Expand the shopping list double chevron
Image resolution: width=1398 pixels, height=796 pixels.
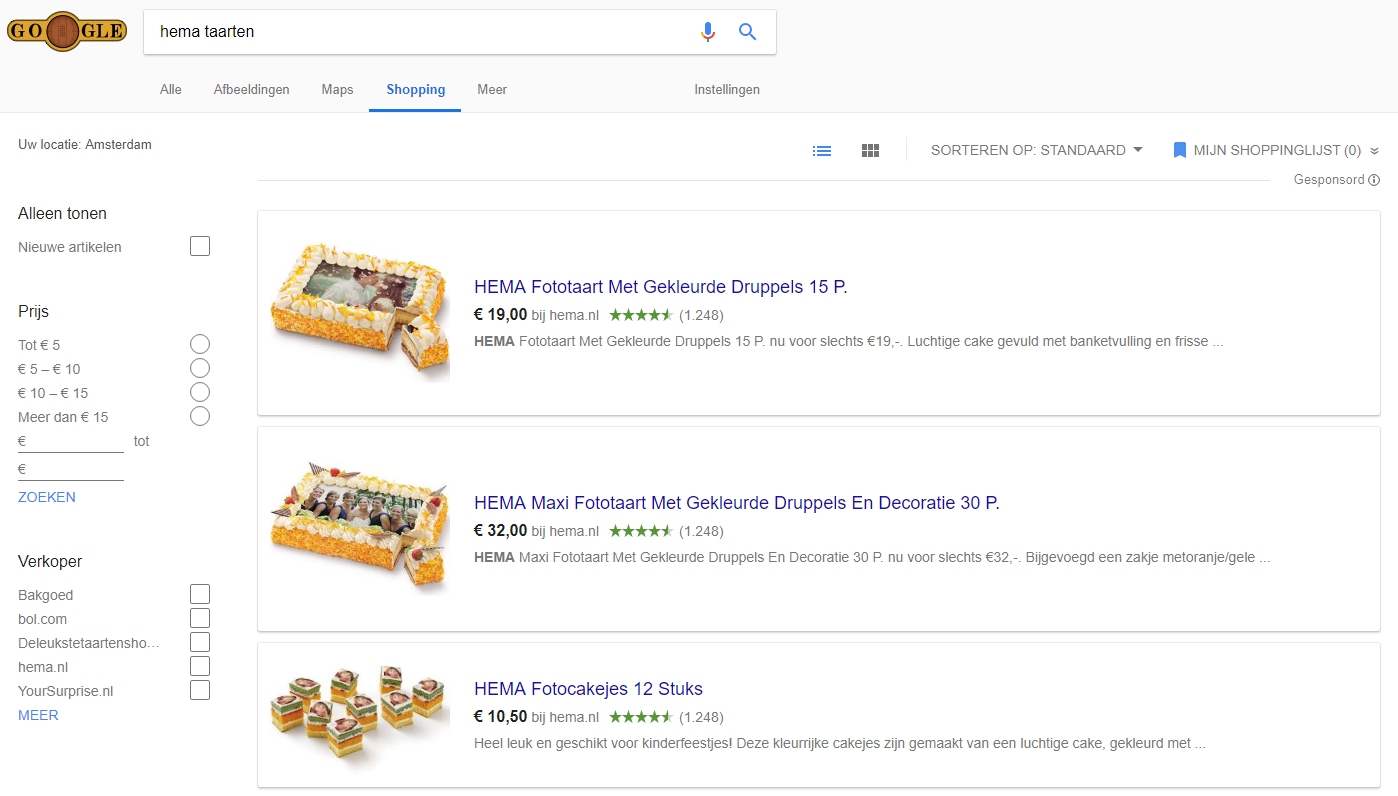point(1374,151)
